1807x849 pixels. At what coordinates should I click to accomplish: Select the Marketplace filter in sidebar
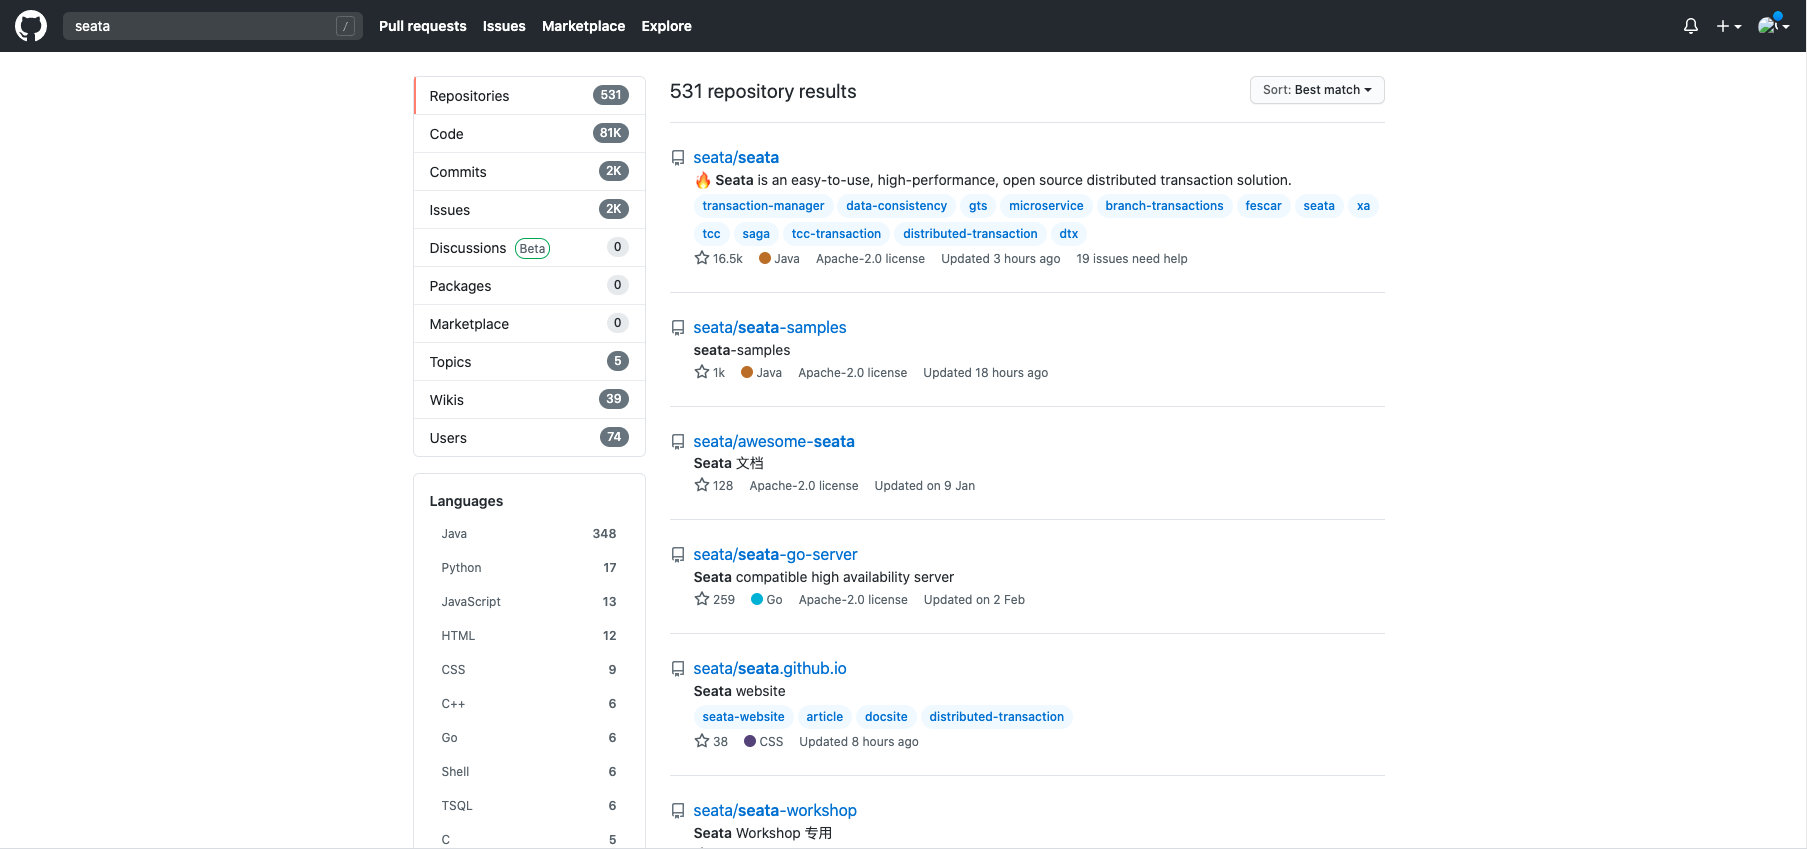pyautogui.click(x=529, y=324)
